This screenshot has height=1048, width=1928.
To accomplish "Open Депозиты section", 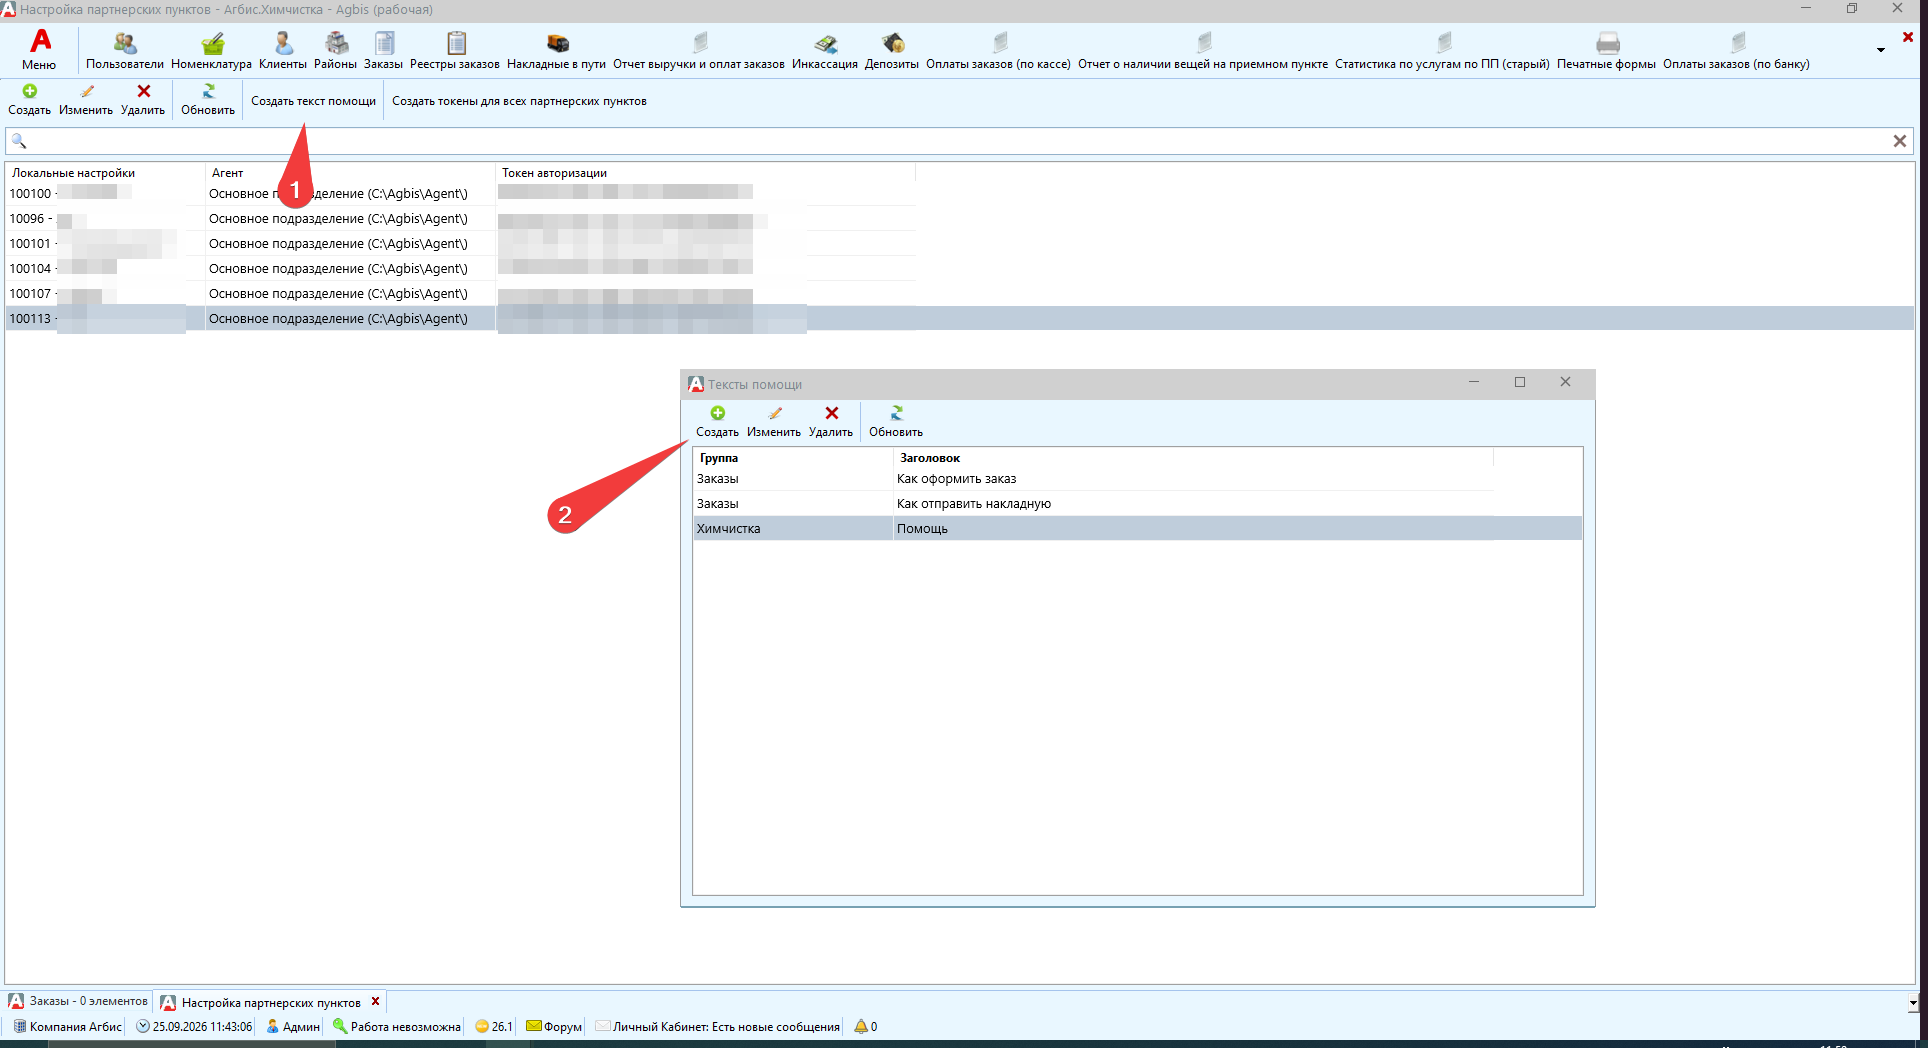I will point(892,49).
